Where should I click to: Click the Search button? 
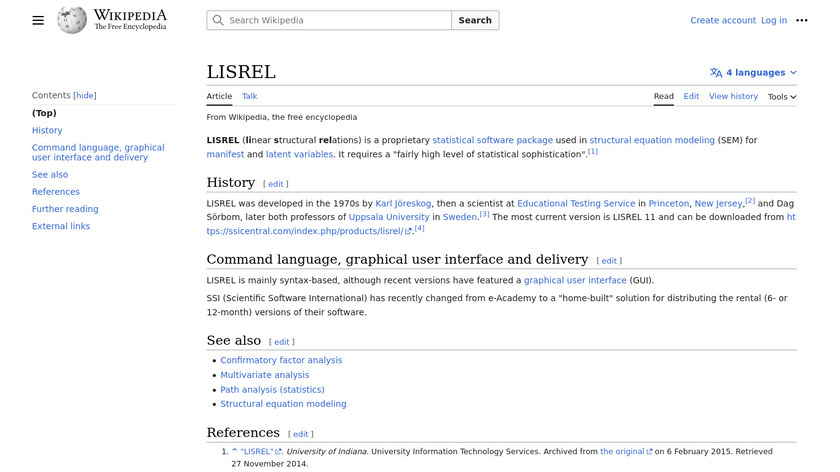point(475,20)
